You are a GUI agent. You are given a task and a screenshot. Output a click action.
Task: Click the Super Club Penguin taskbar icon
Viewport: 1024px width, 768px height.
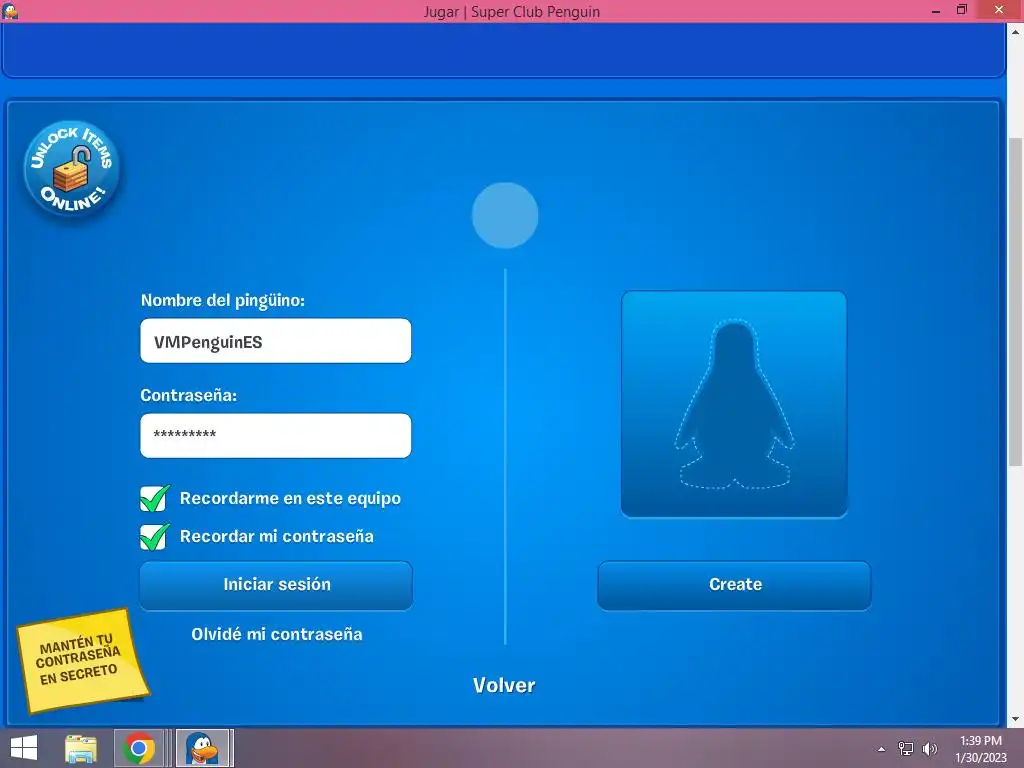click(202, 748)
